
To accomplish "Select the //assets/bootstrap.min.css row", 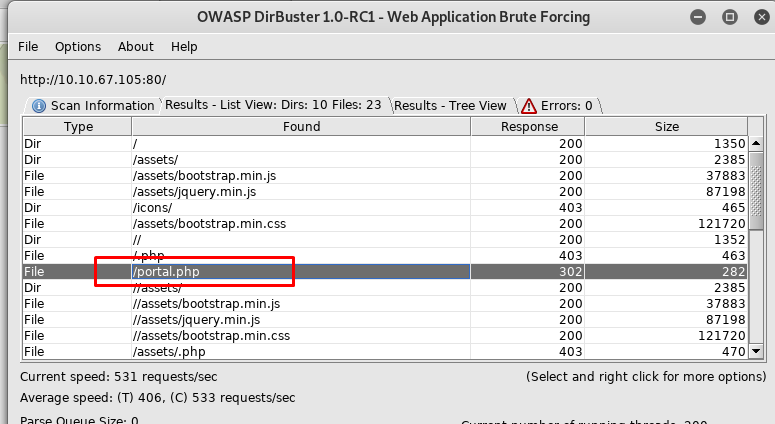I will click(386, 336).
